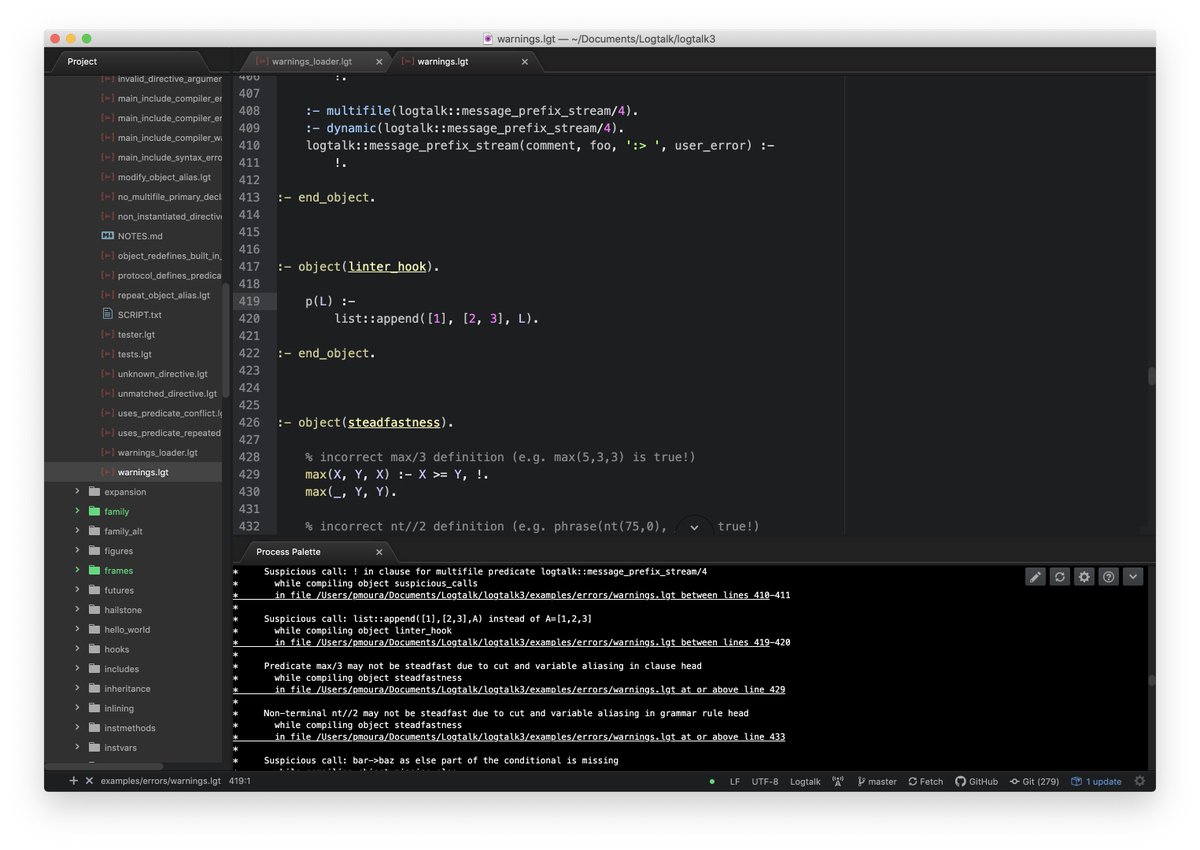Open the Git (279) panel
This screenshot has height=850, width=1200.
pyautogui.click(x=1034, y=781)
